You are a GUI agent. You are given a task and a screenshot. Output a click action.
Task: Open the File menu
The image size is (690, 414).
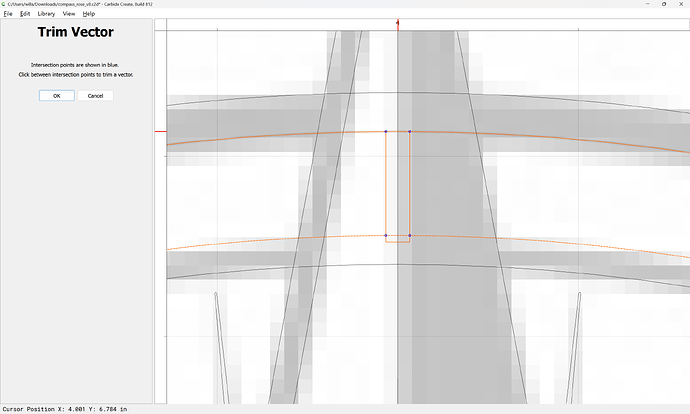click(x=8, y=14)
